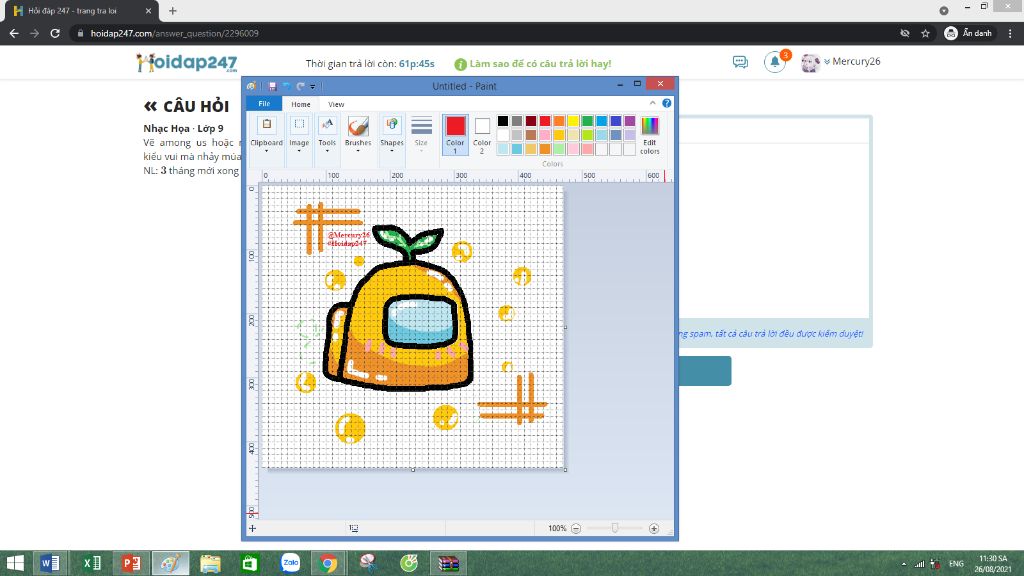Collapse the Paint ribbon with chevron
The height and width of the screenshot is (576, 1024).
[652, 103]
